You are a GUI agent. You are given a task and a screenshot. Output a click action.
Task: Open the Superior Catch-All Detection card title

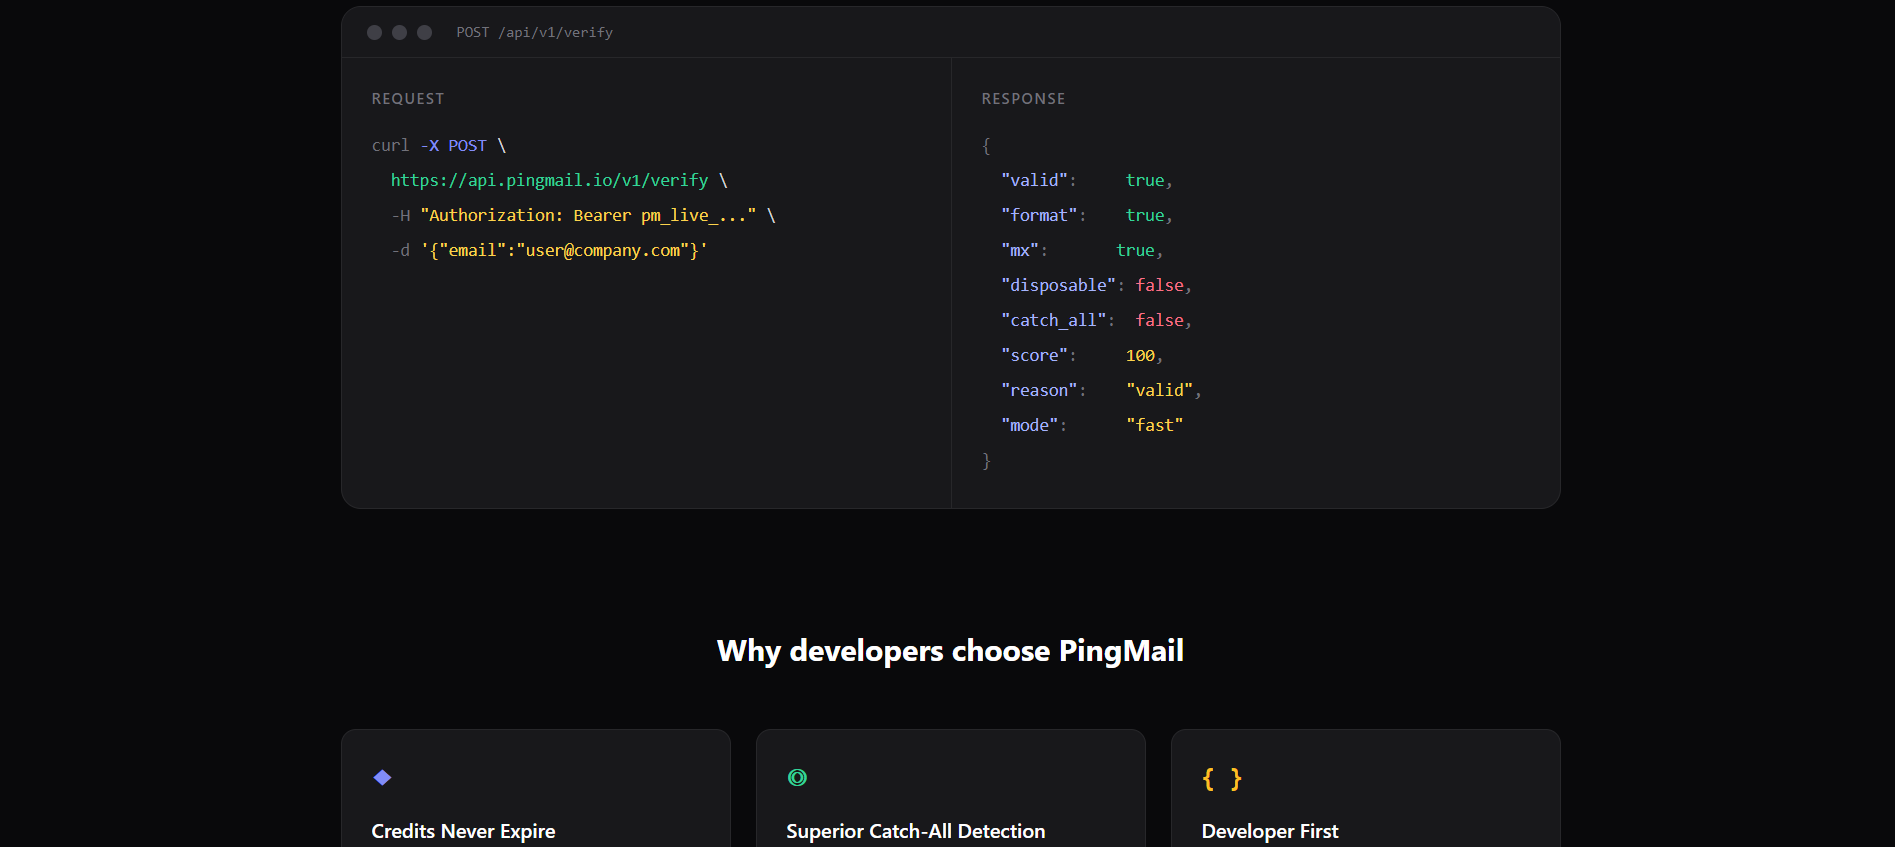tap(915, 831)
